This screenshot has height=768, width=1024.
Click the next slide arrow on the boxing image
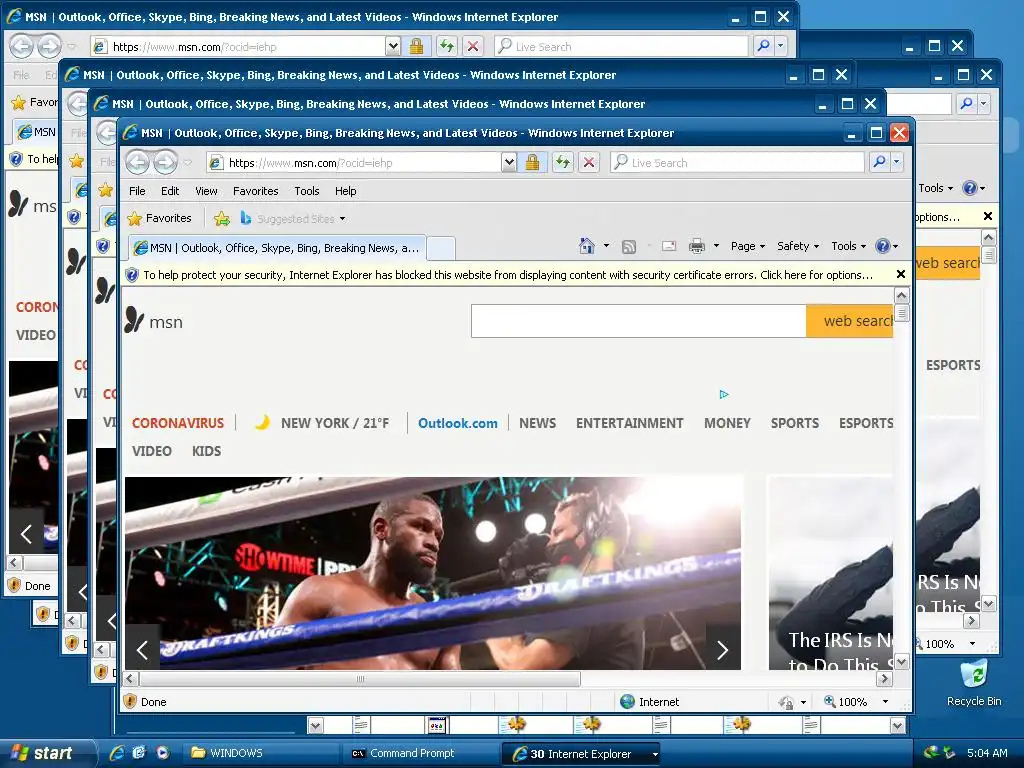point(722,648)
